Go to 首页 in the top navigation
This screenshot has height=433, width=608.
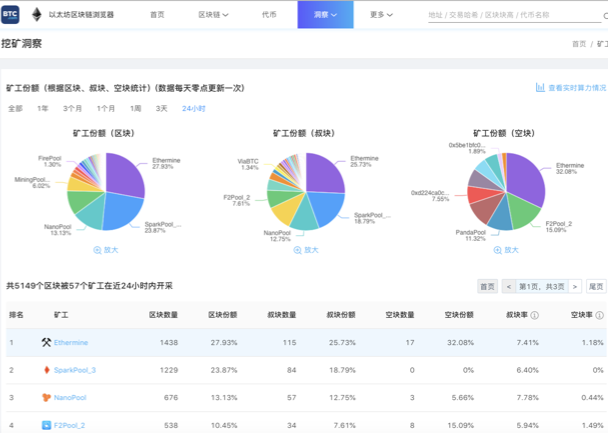(157, 15)
